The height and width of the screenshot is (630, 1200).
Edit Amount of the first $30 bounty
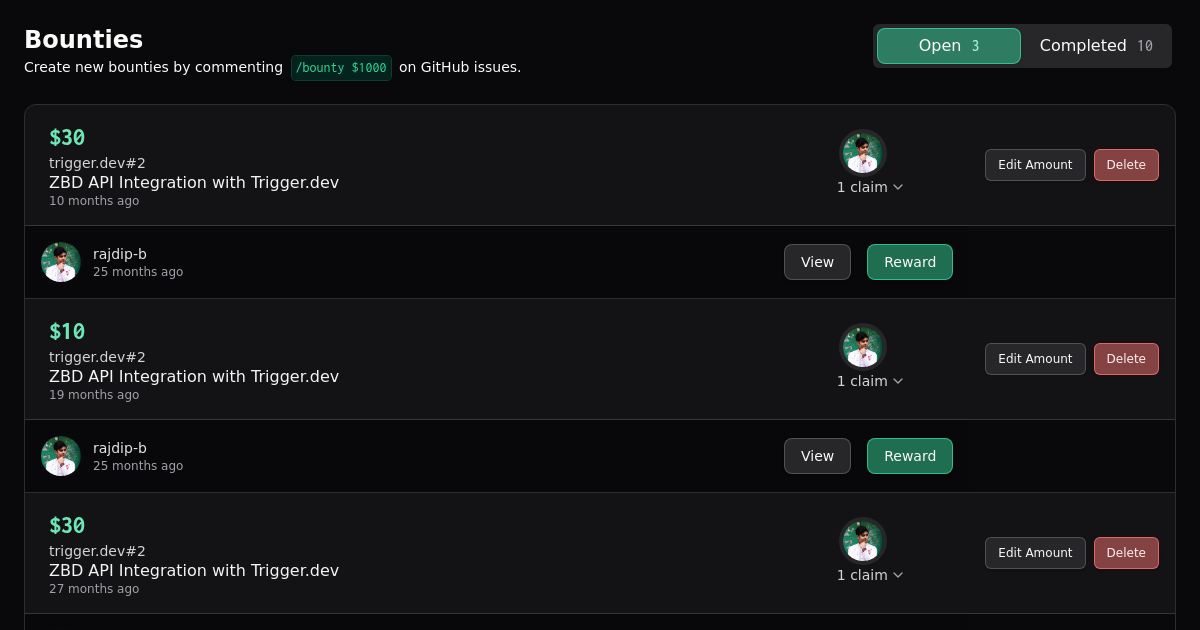[x=1035, y=165]
